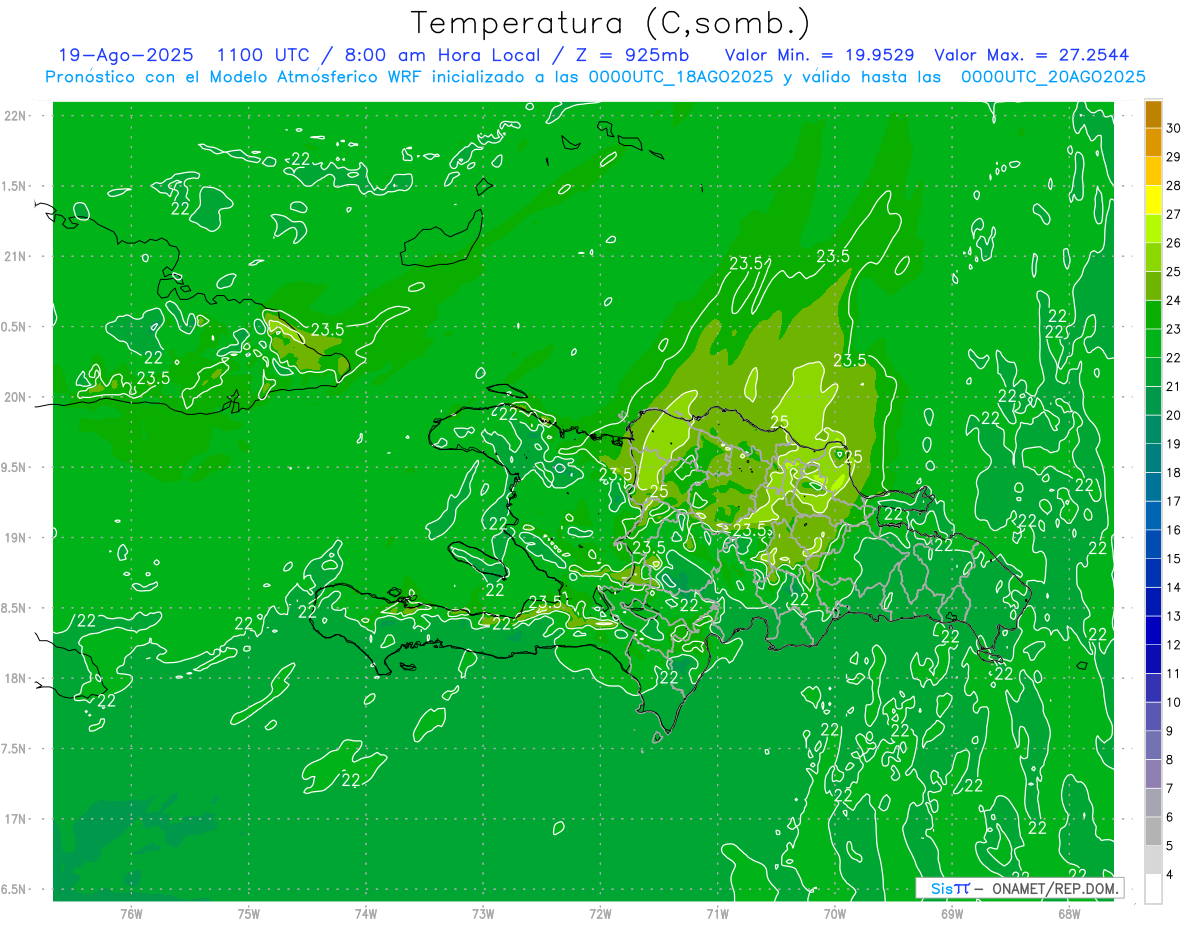1200x927 pixels.
Task: Click the "Temperatura (C,somb.)" chart title
Action: pos(610,23)
